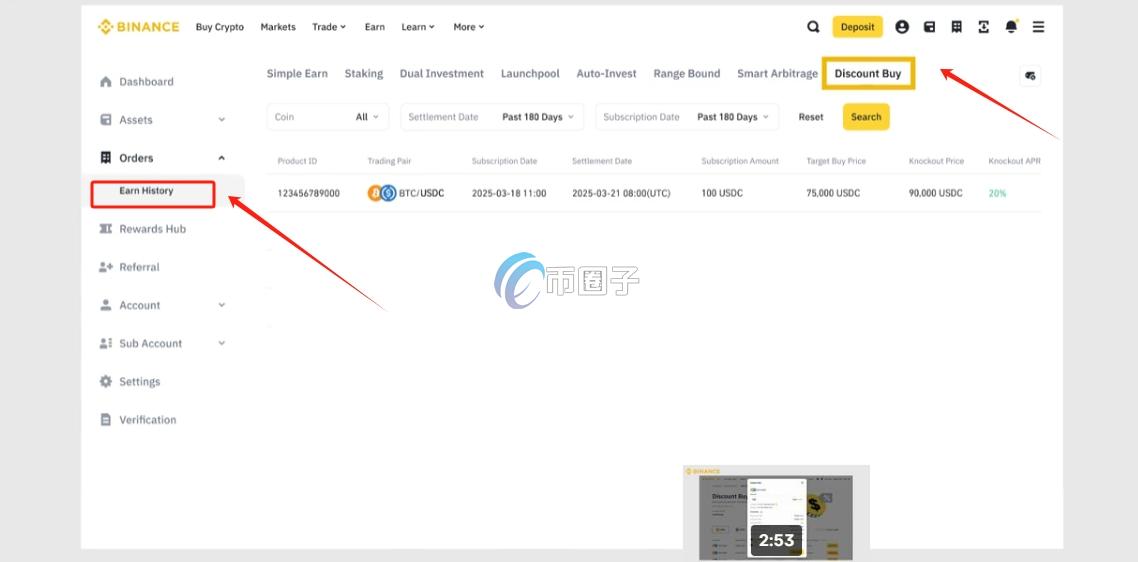Click the icon button right of tabs

[1030, 76]
